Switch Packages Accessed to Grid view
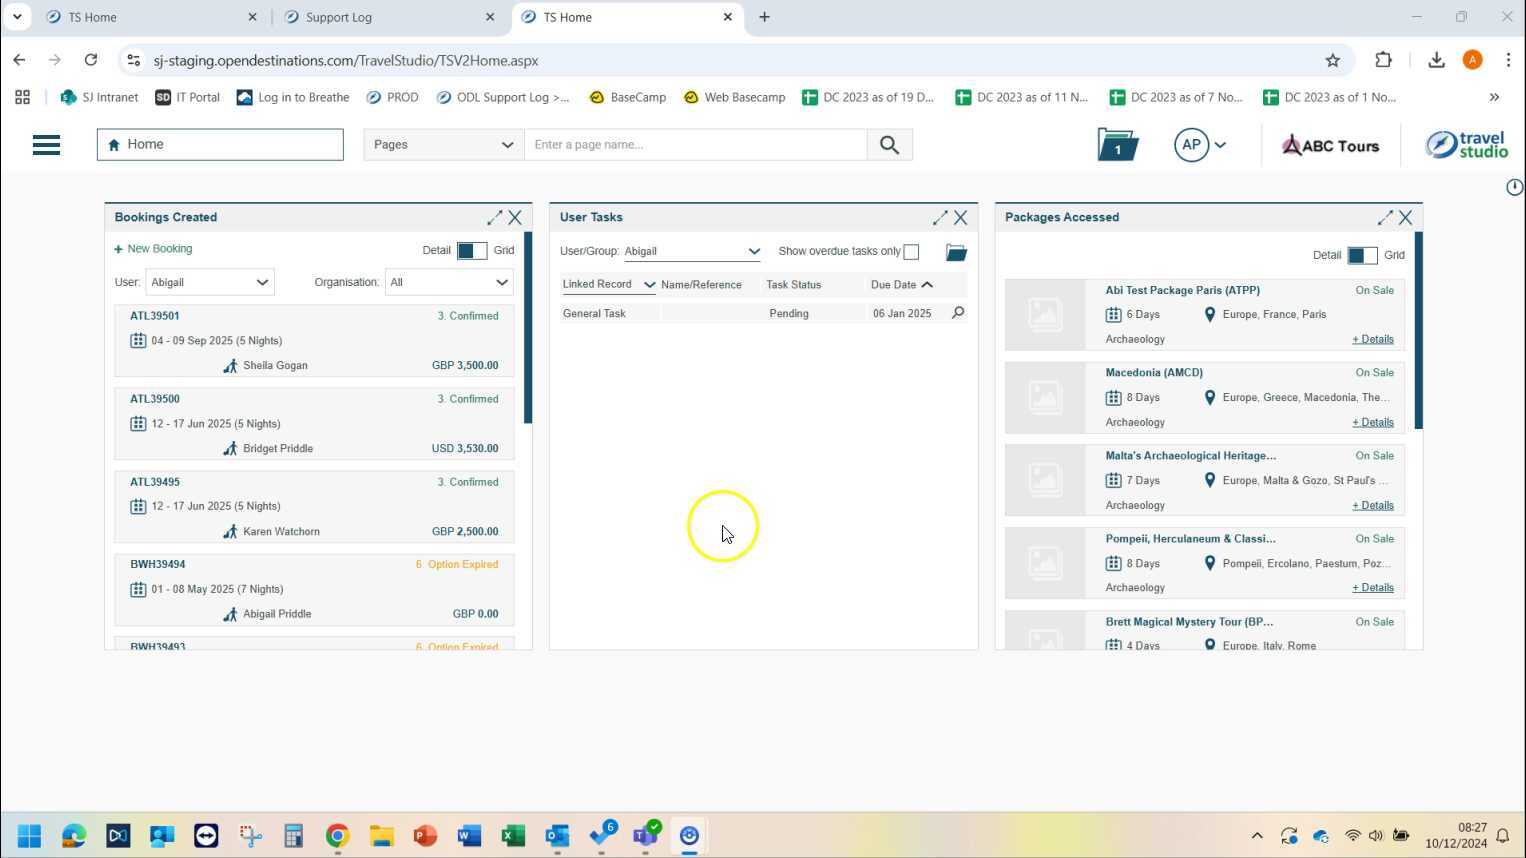Viewport: 1526px width, 858px height. (1361, 256)
